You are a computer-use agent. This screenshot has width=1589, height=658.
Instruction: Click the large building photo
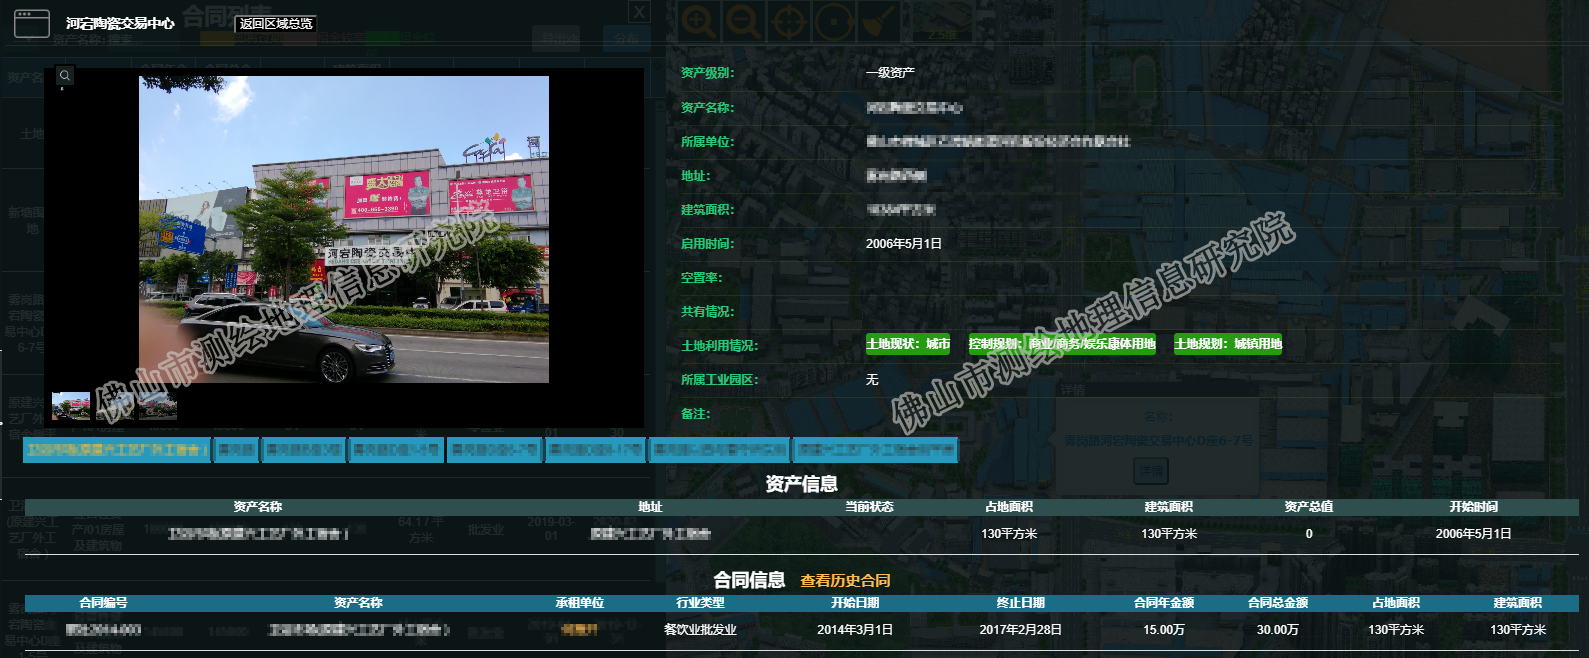click(x=344, y=229)
